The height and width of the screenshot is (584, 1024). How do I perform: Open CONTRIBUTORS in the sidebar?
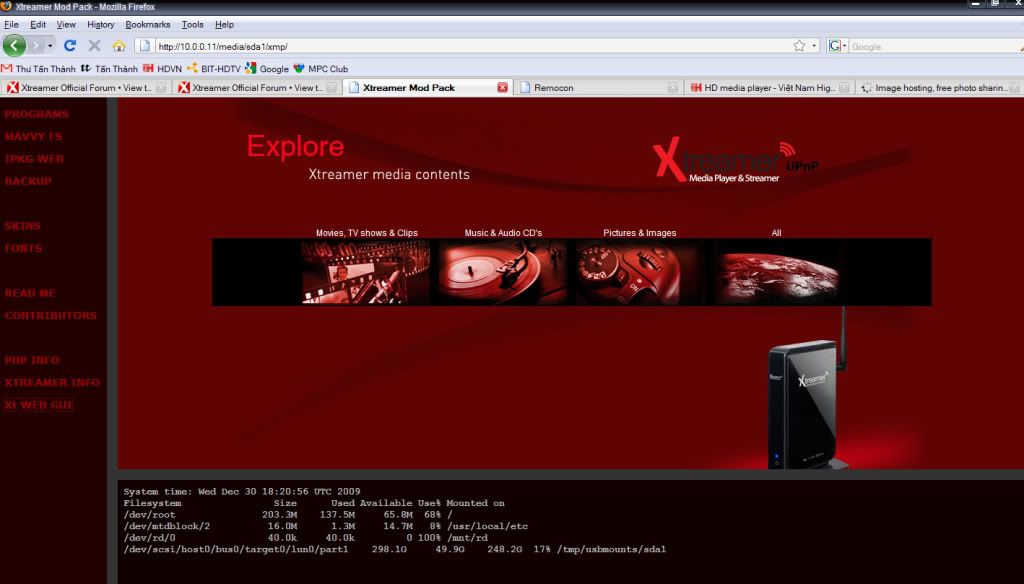pos(50,316)
